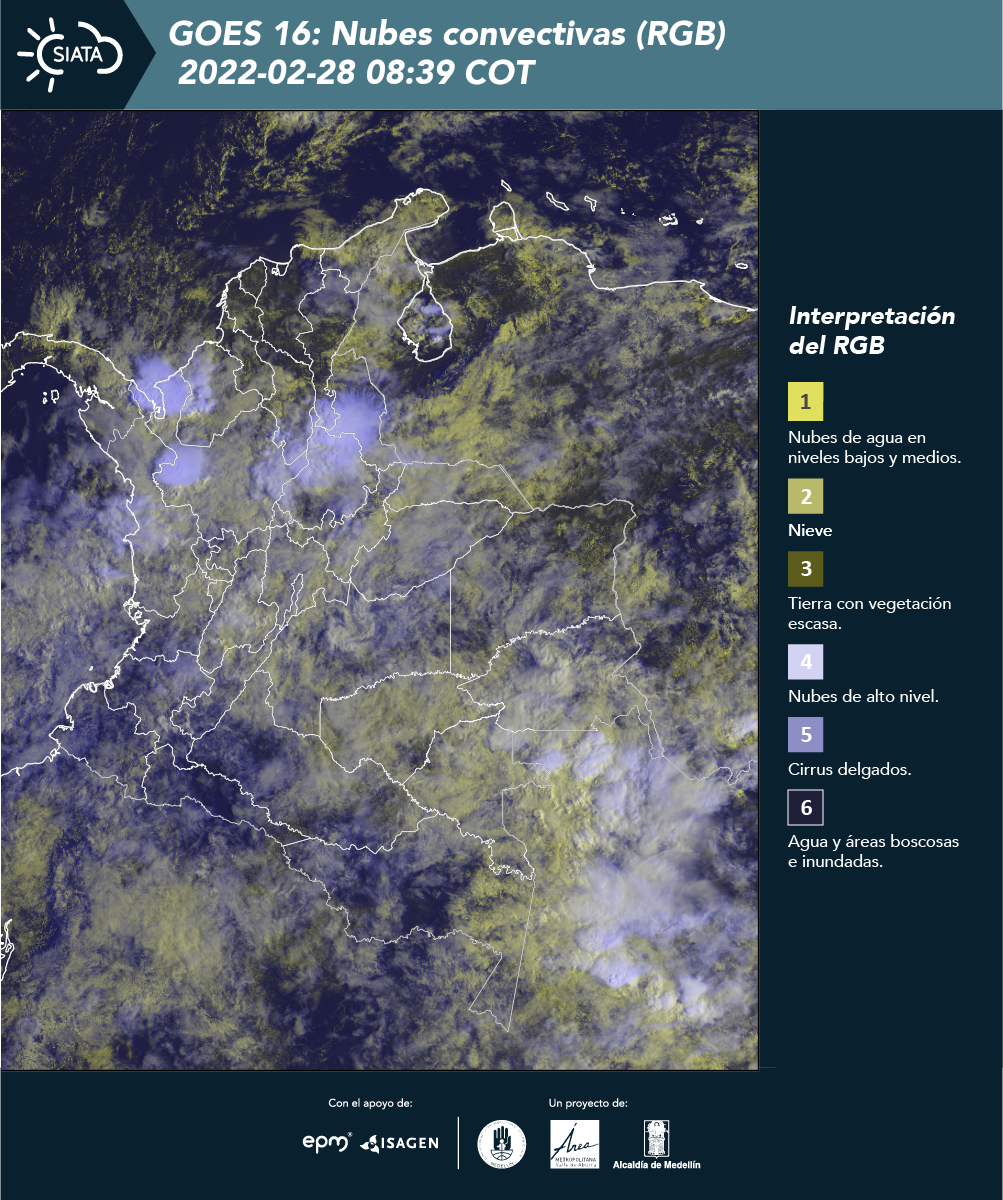Click the satellite map image over Colombia
The image size is (1003, 1200).
[379, 590]
